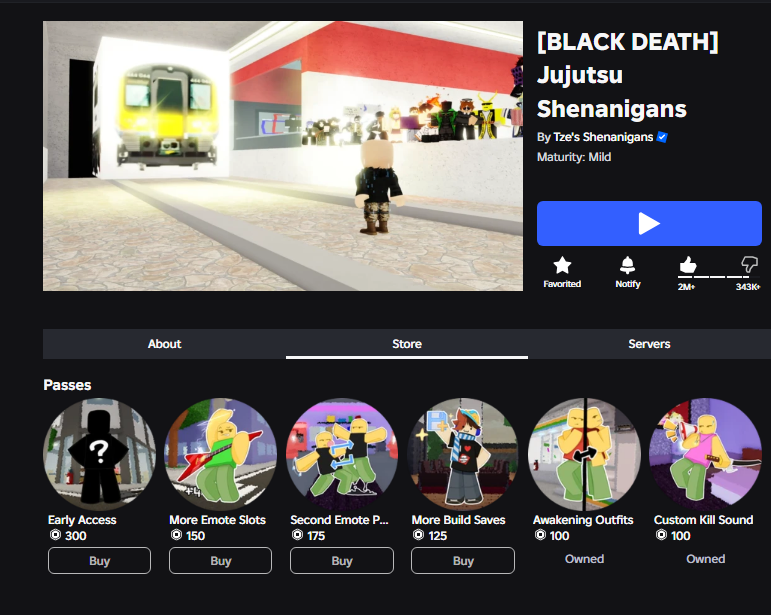Click the Maturity: Mild label

point(574,157)
